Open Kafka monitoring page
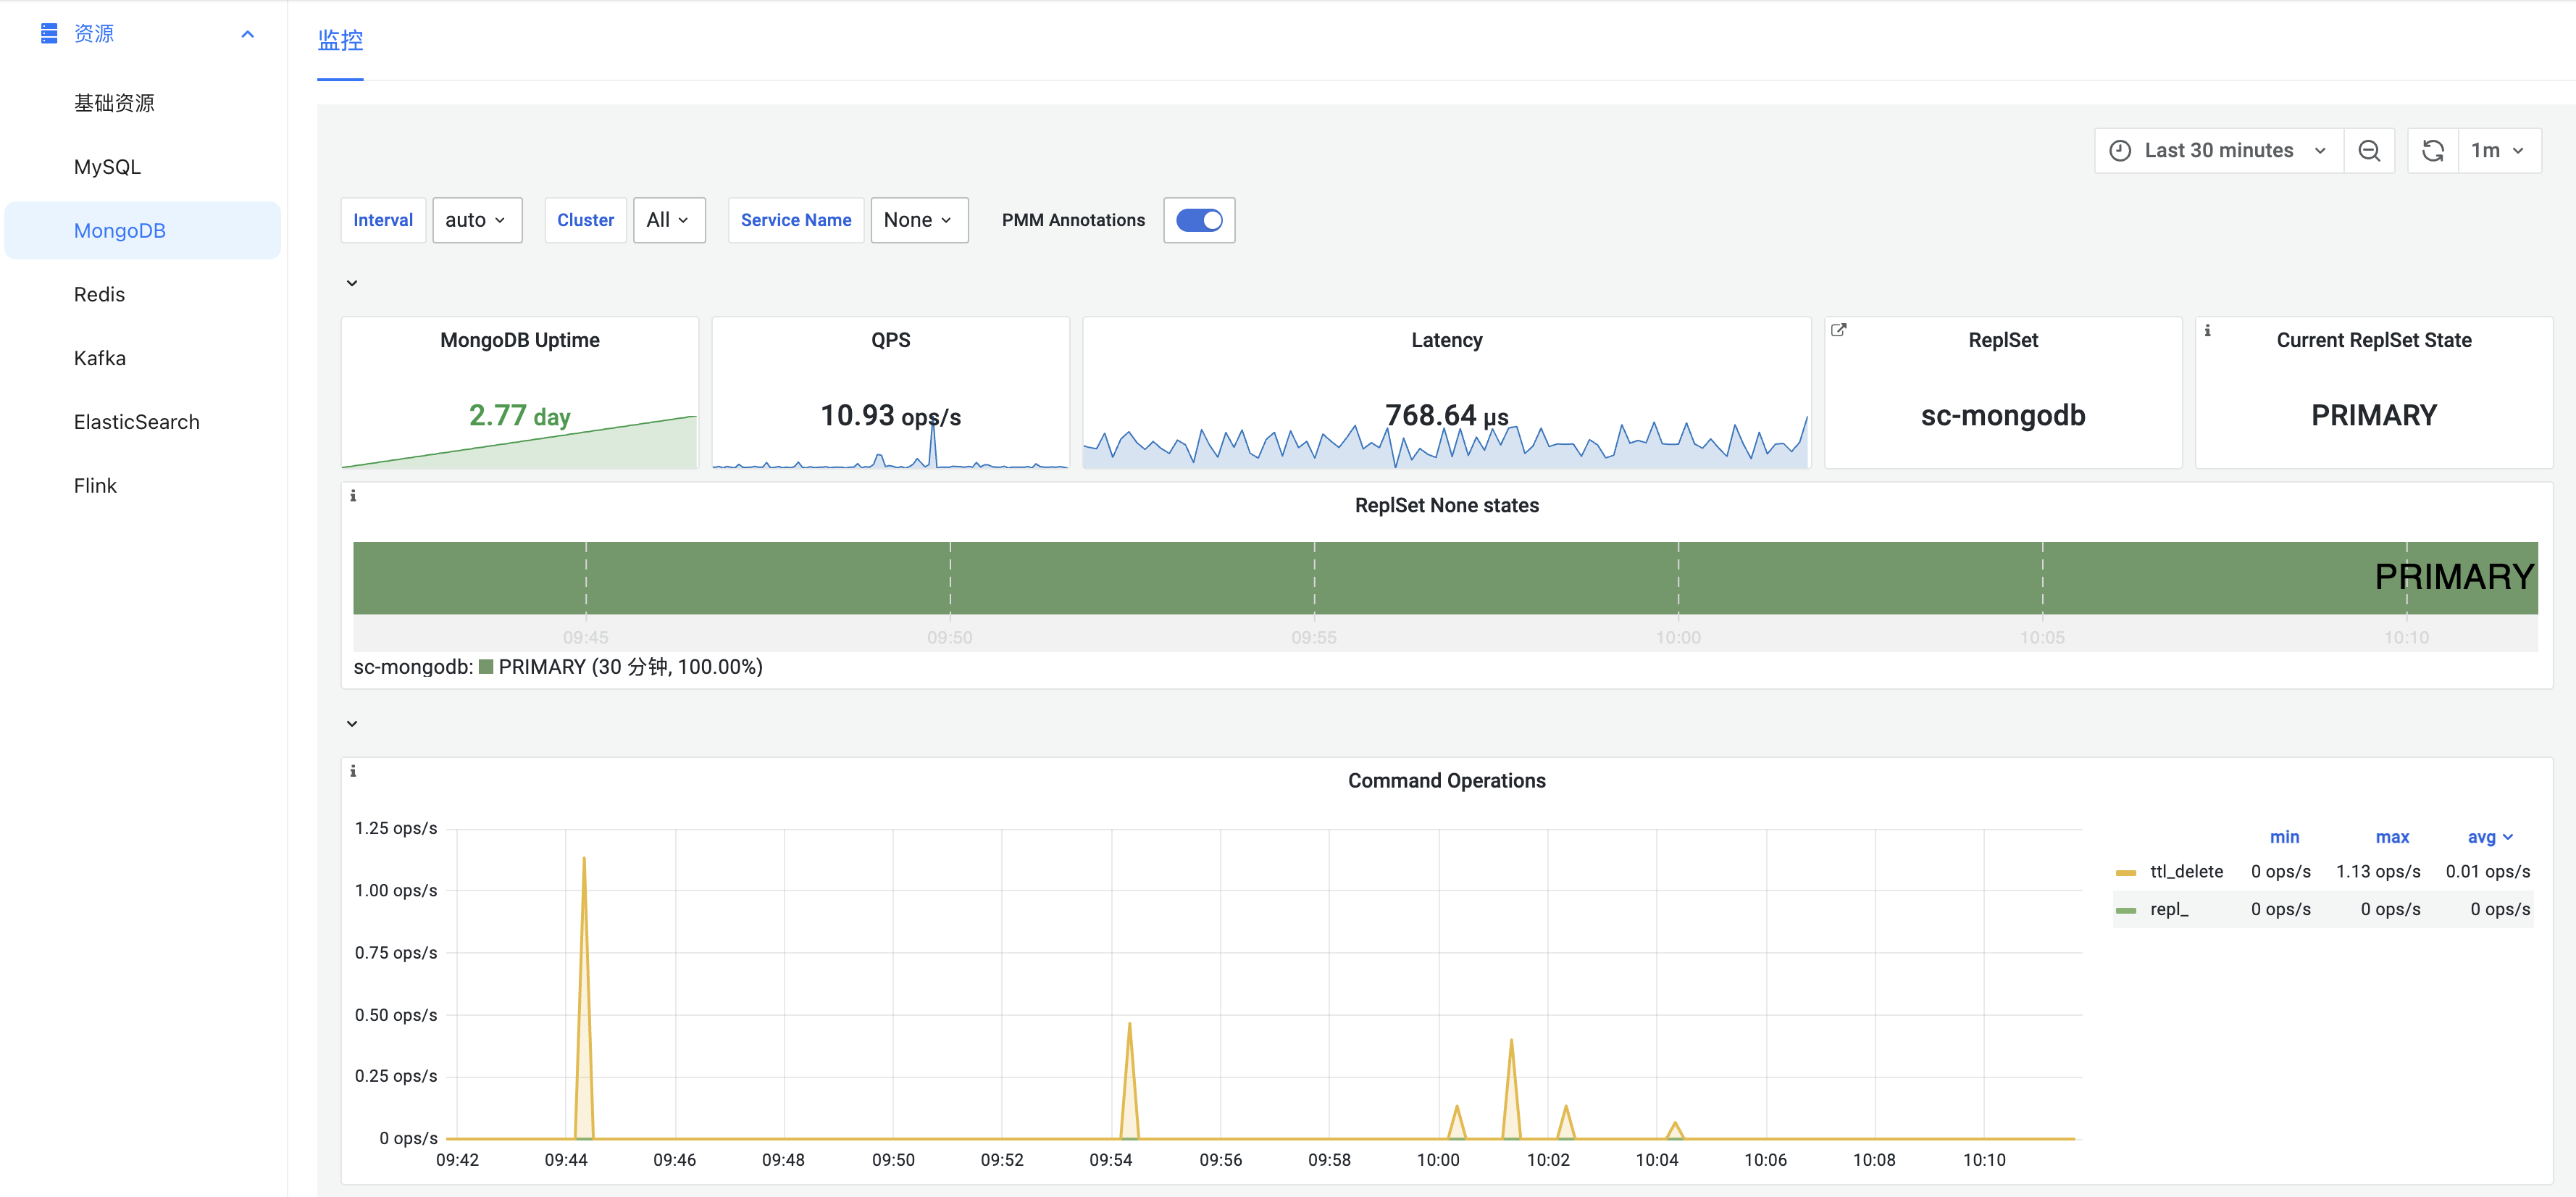This screenshot has height=1197, width=2576. pyautogui.click(x=100, y=358)
